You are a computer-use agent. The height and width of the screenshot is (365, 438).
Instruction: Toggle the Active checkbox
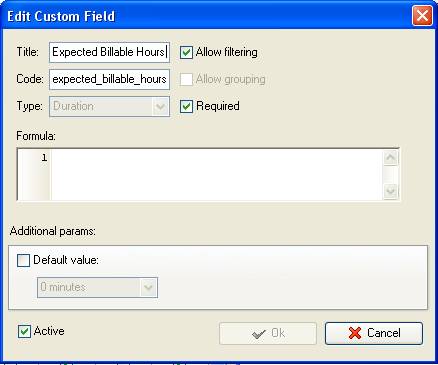click(24, 331)
